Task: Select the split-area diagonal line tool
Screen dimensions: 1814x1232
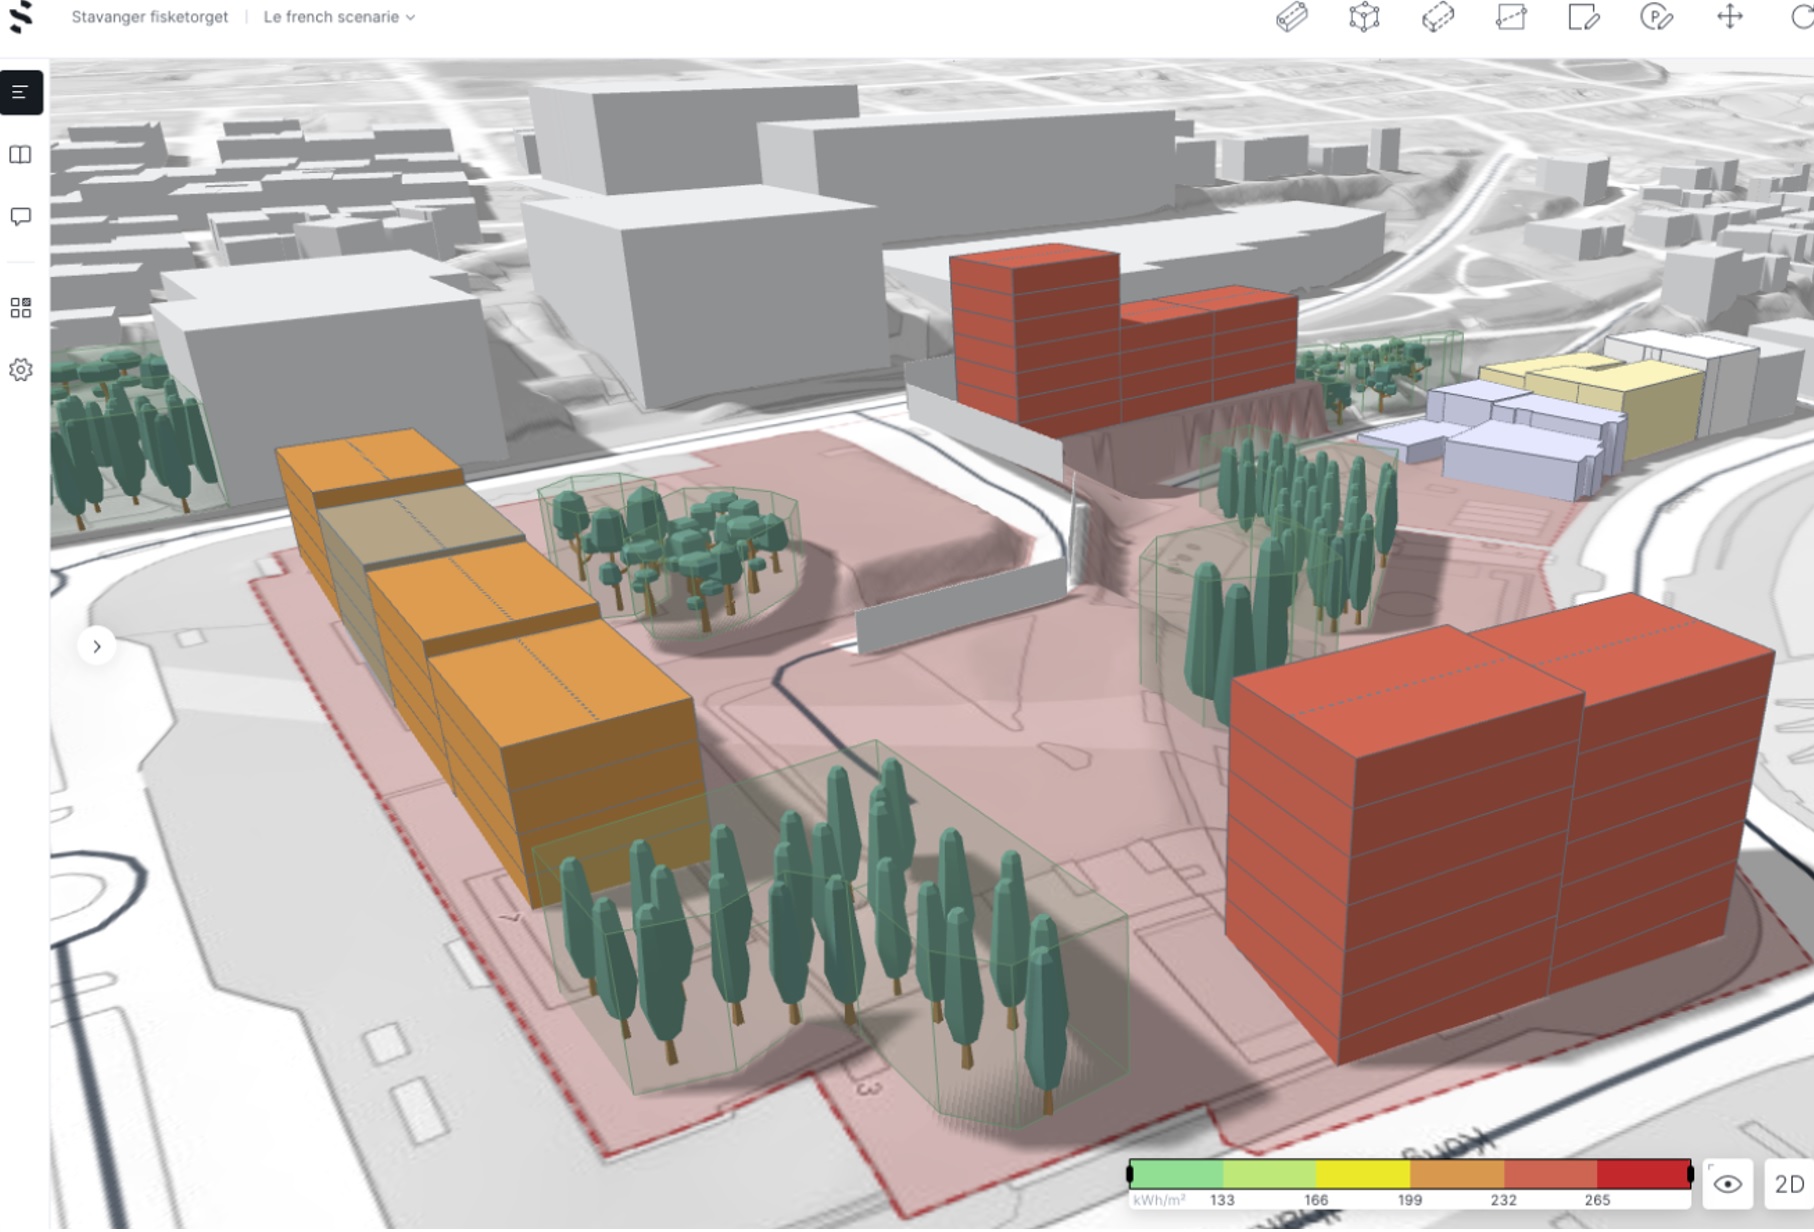Action: click(x=1510, y=18)
